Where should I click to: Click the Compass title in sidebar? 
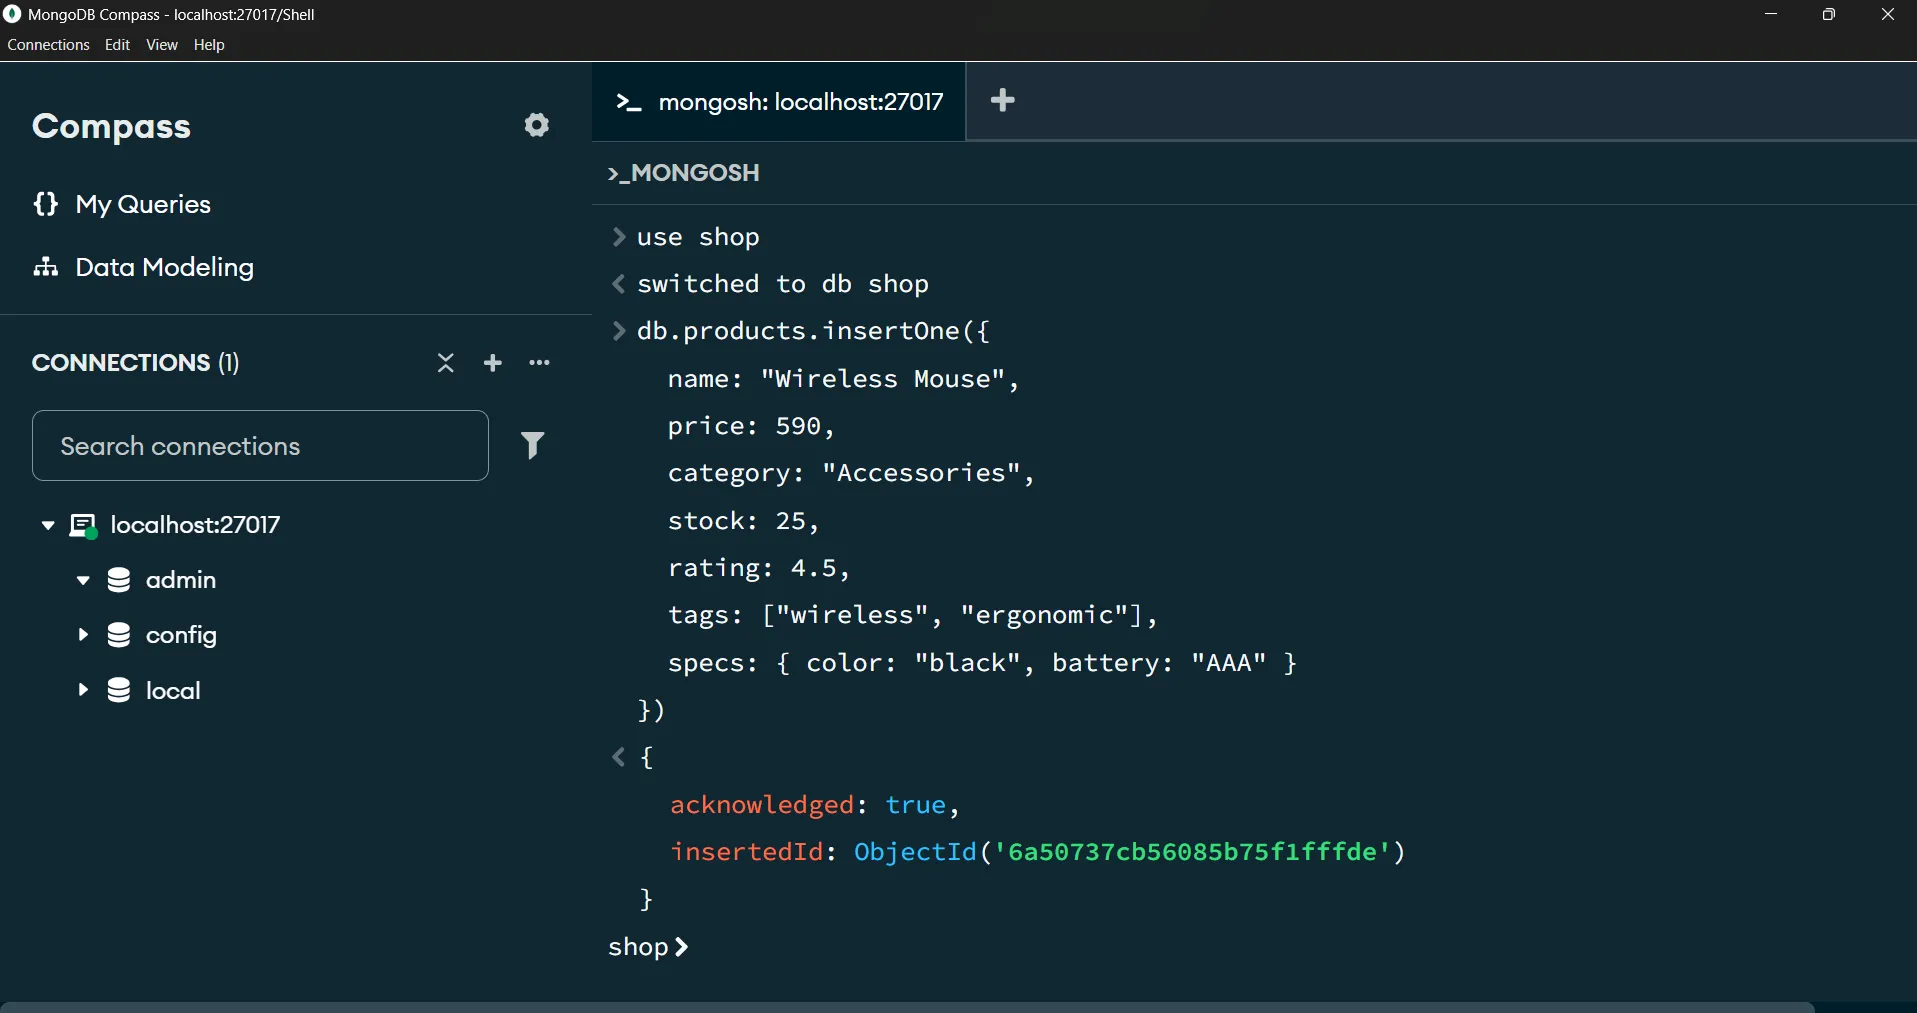111,126
